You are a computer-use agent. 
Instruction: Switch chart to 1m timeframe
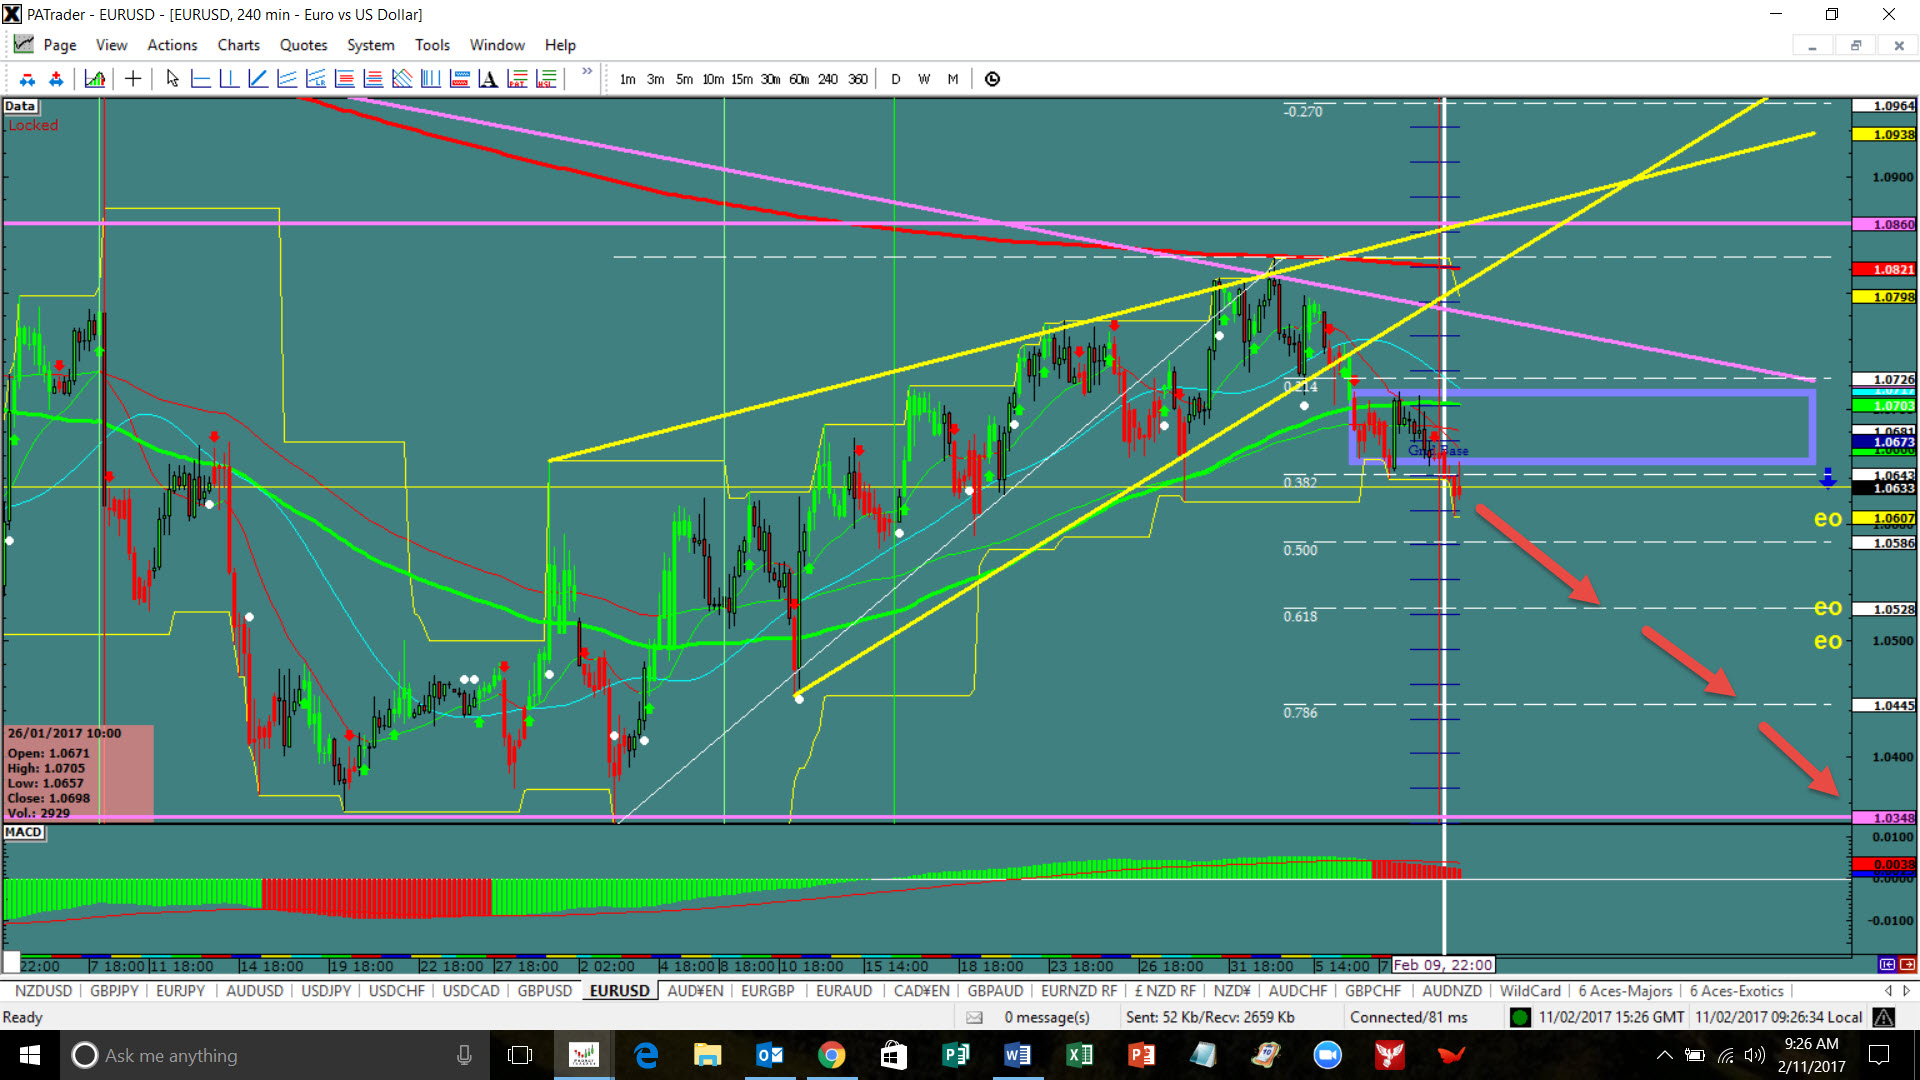[x=627, y=79]
